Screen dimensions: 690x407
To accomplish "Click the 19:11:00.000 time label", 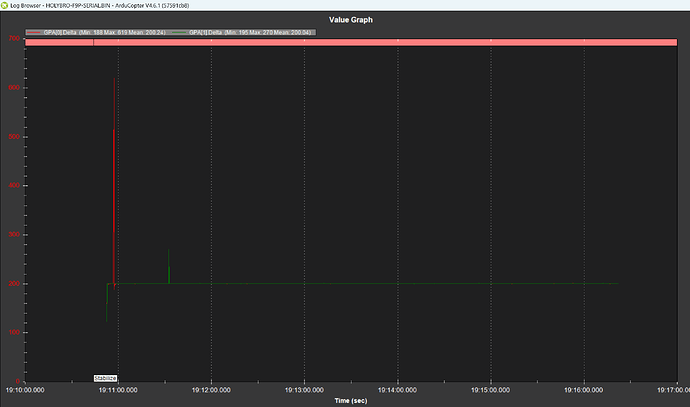I will pos(118,390).
